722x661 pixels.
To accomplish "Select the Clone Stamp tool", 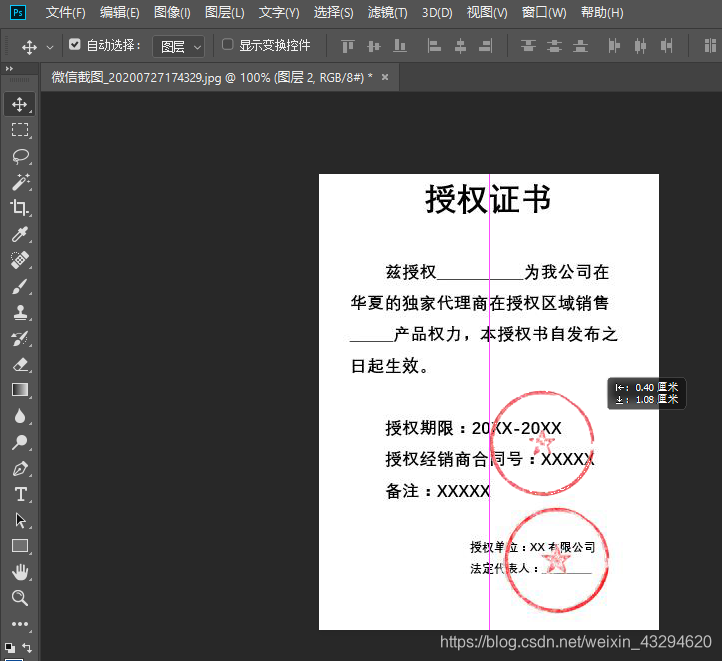I will (20, 312).
